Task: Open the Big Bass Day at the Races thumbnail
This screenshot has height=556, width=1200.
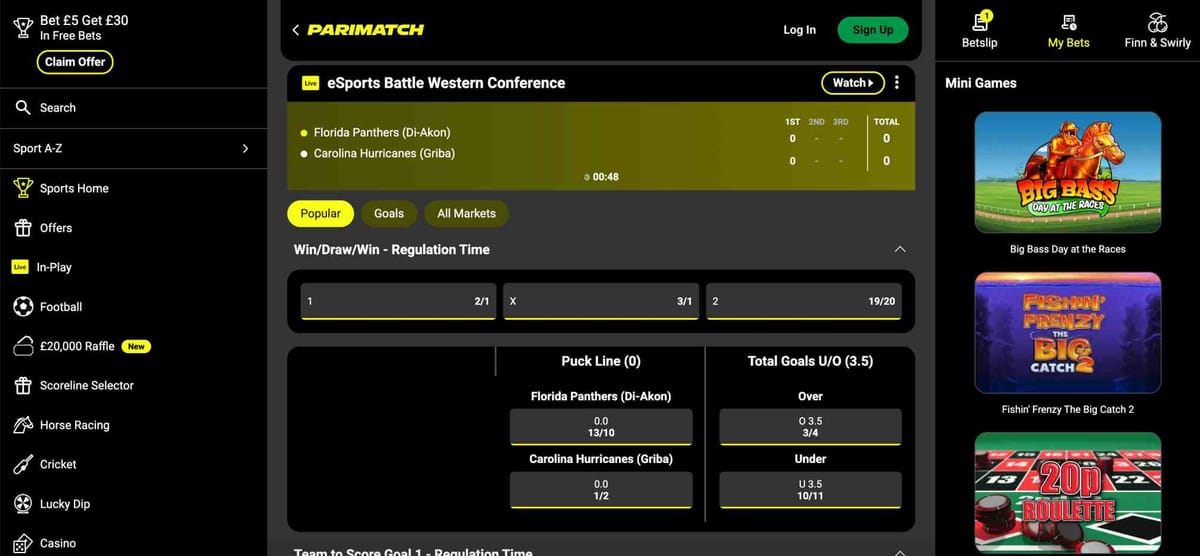Action: click(x=1067, y=174)
